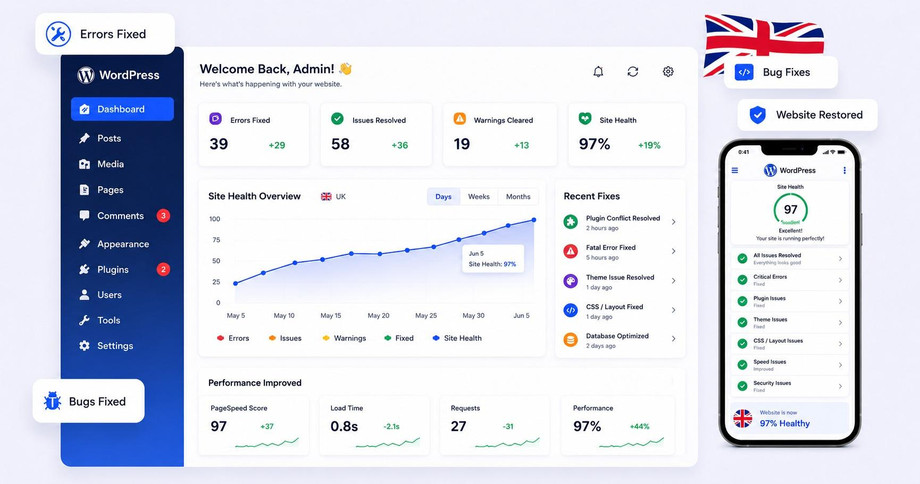
Task: Open the Theme Issues row on phone
Action: click(x=790, y=323)
